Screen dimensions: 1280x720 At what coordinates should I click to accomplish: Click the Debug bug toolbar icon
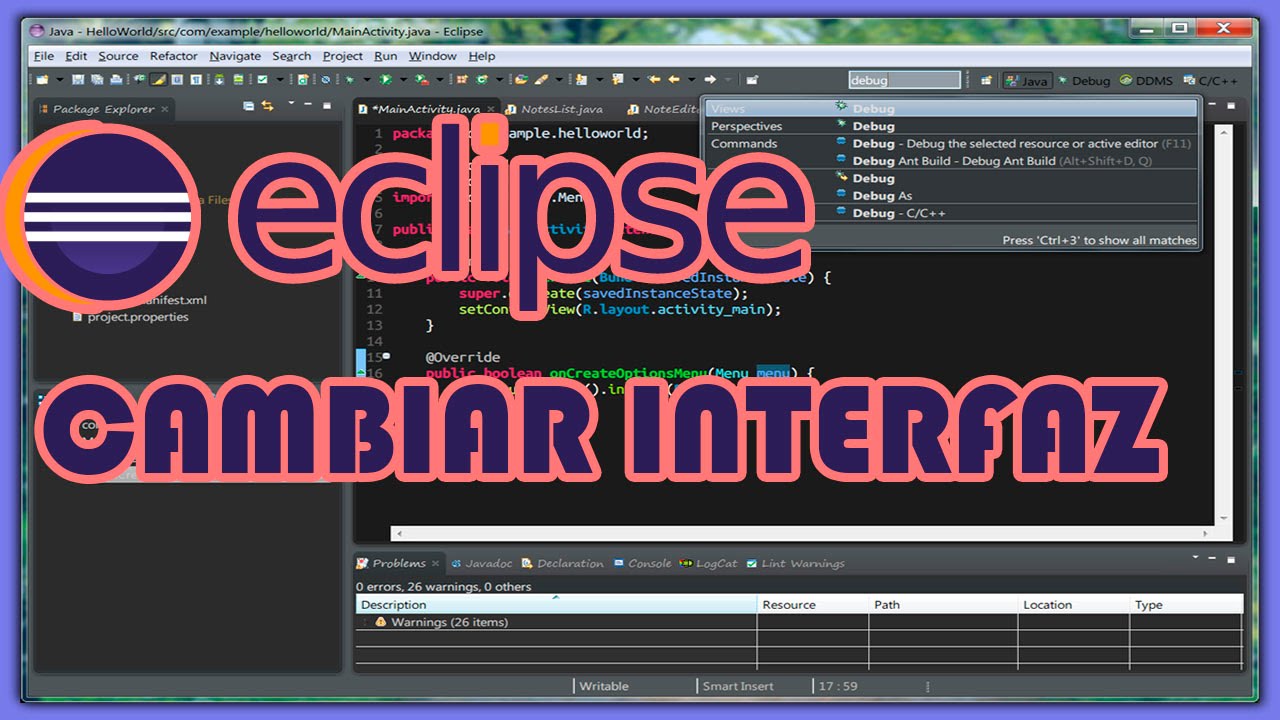pos(350,79)
